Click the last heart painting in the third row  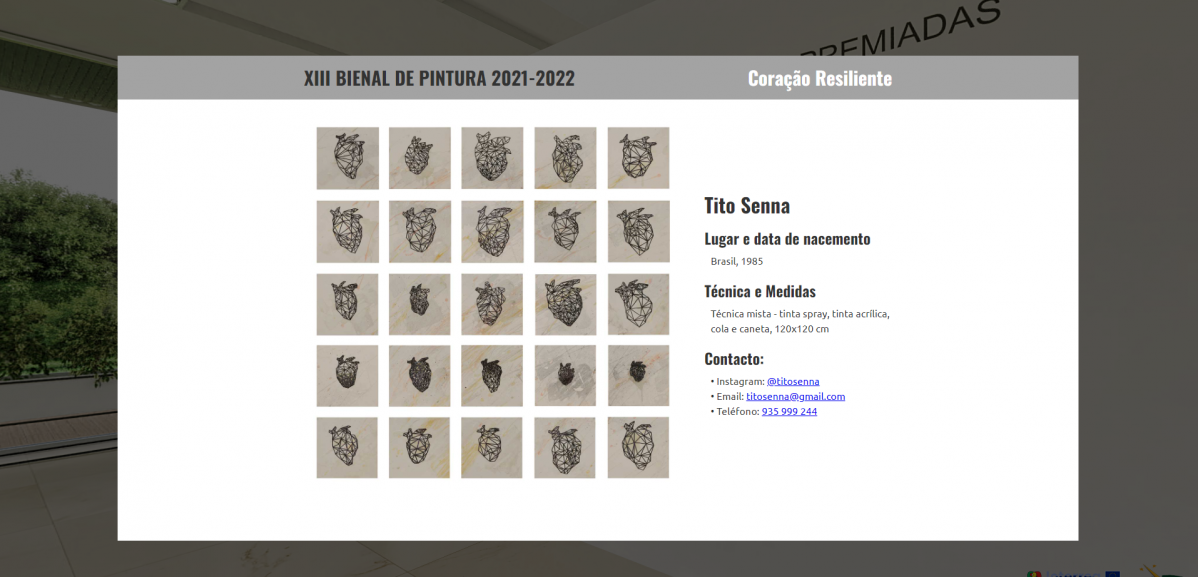tap(638, 304)
